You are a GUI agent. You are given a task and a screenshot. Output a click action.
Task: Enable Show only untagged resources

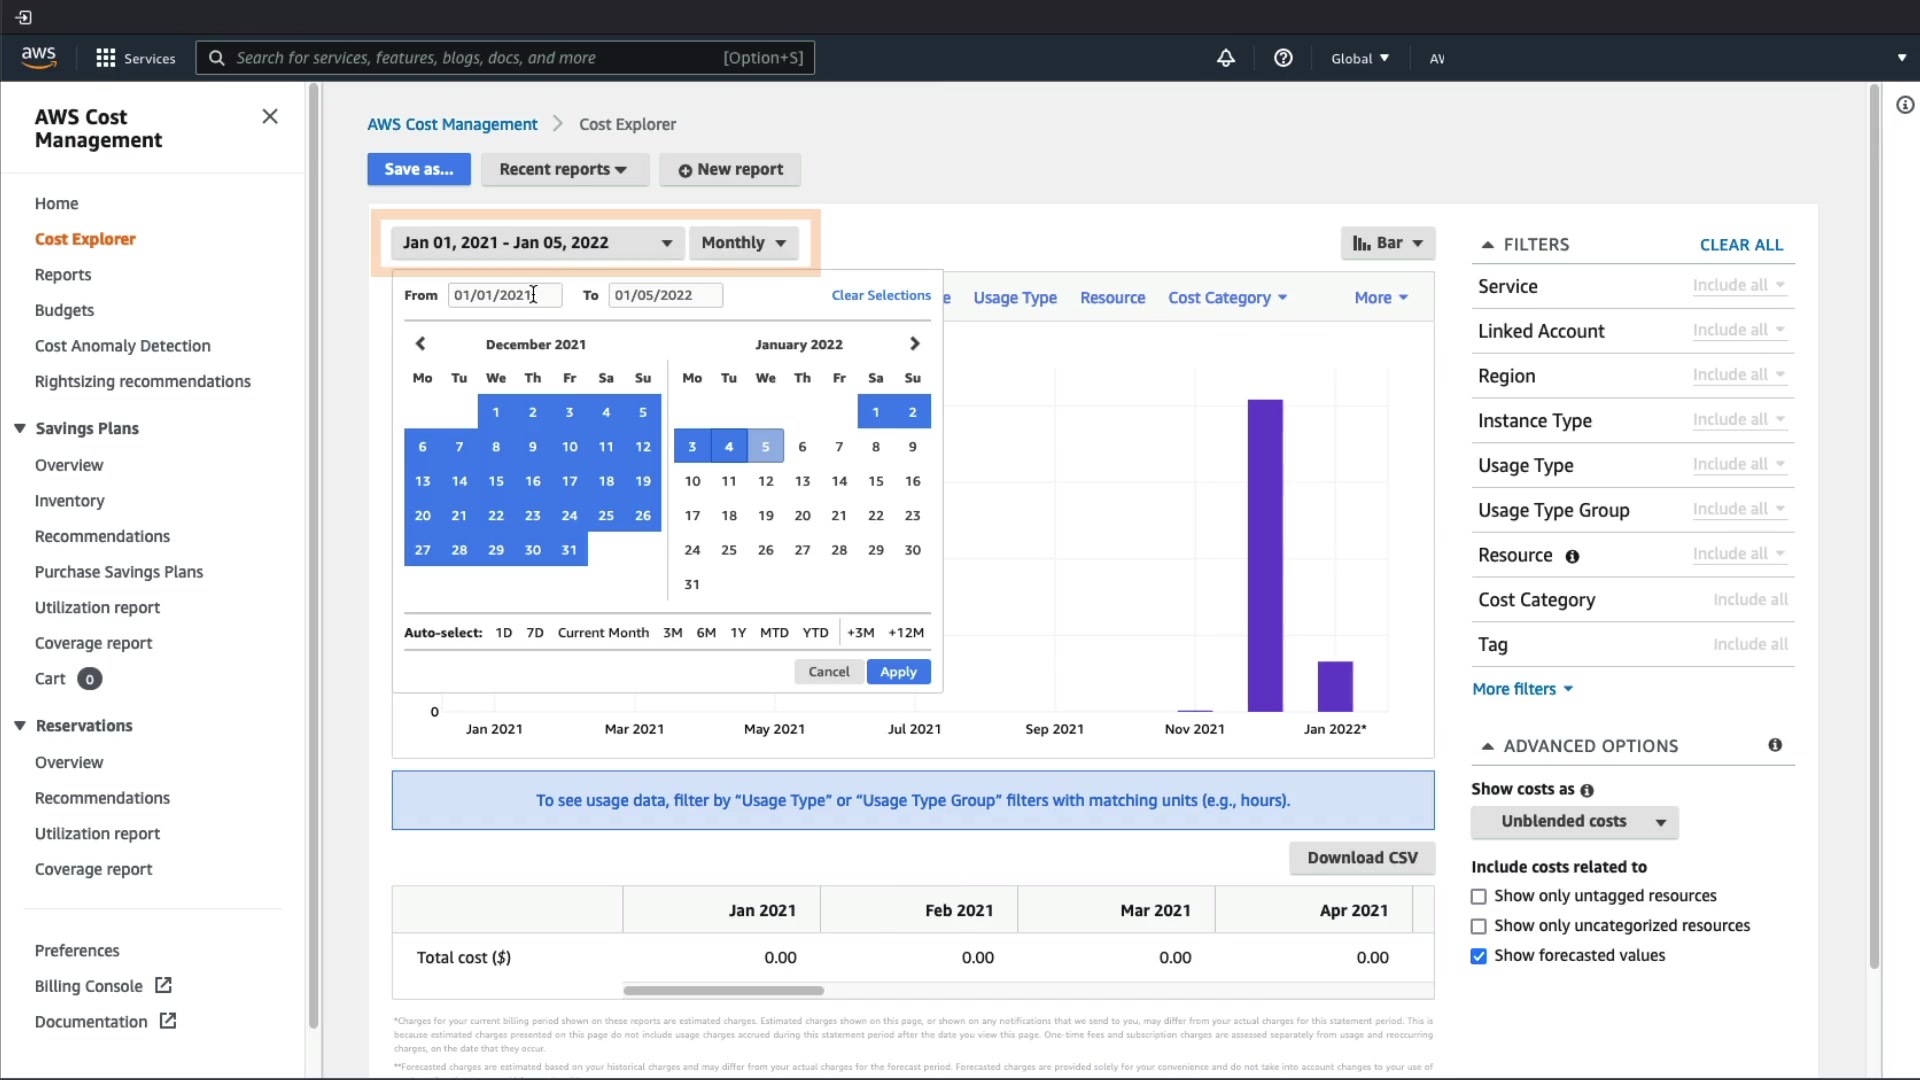tap(1479, 897)
